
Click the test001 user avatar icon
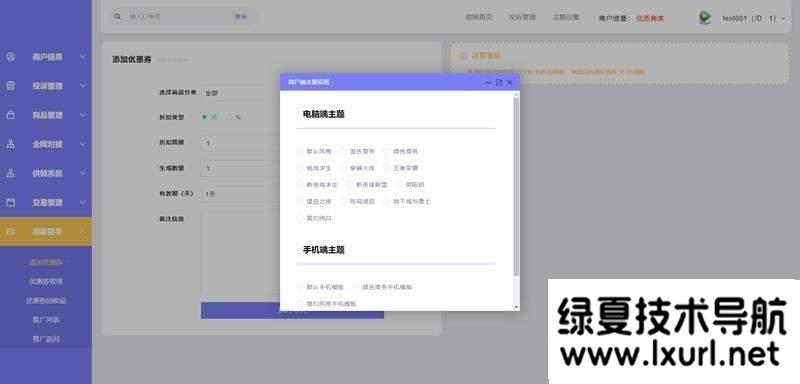(705, 18)
